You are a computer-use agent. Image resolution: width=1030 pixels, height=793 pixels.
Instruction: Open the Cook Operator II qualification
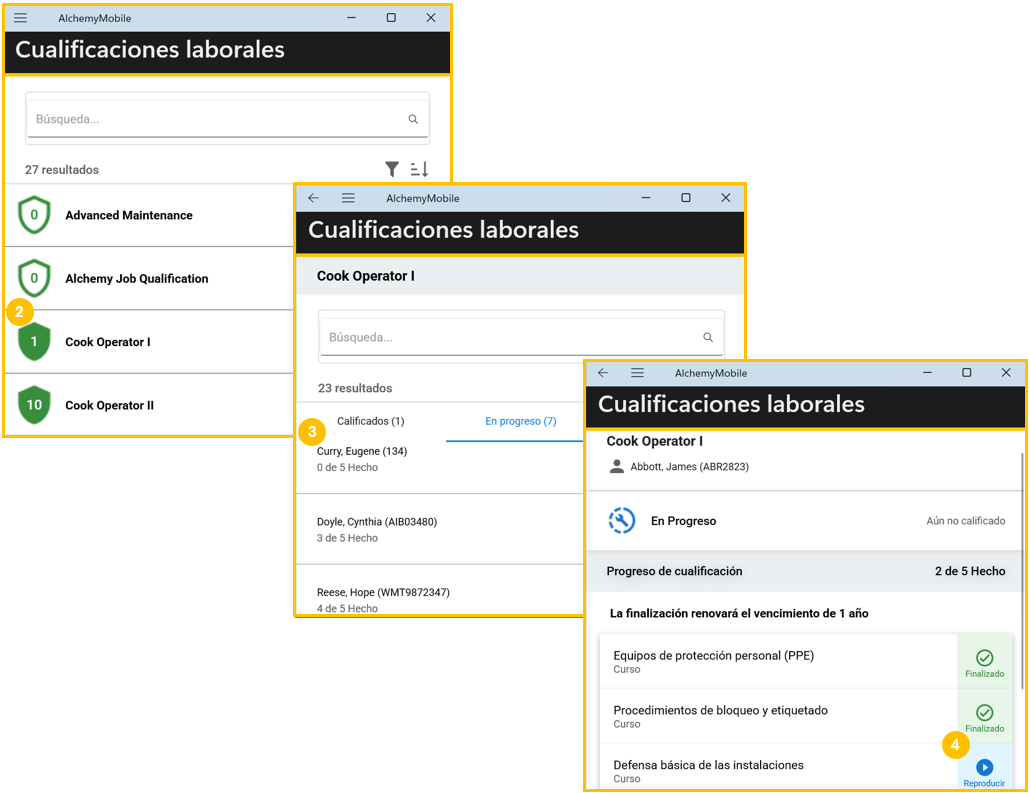pos(109,405)
